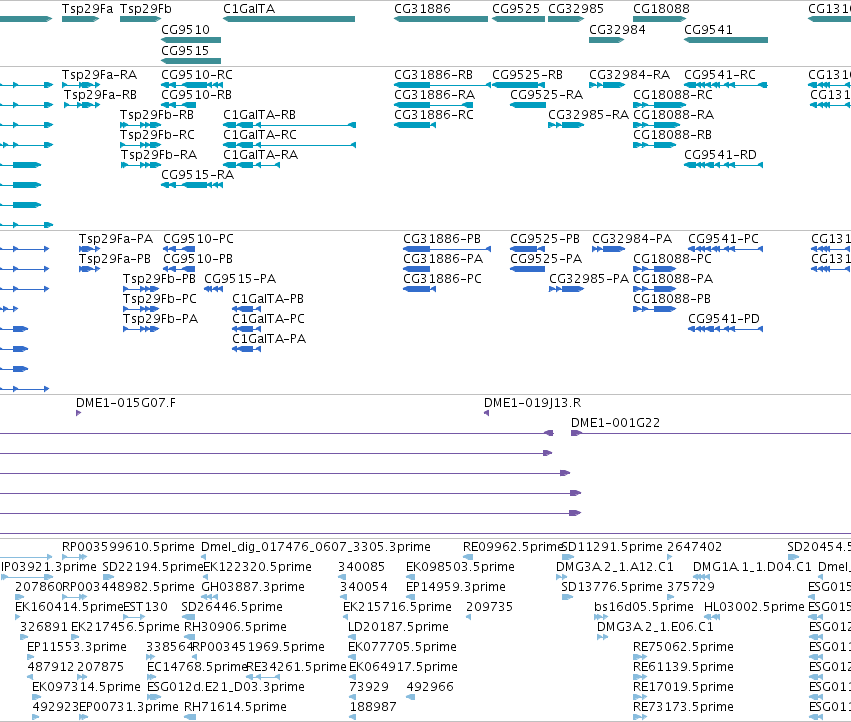Click the Tsp29Fa gene label
Image resolution: width=851 pixels, height=722 pixels.
pos(87,9)
